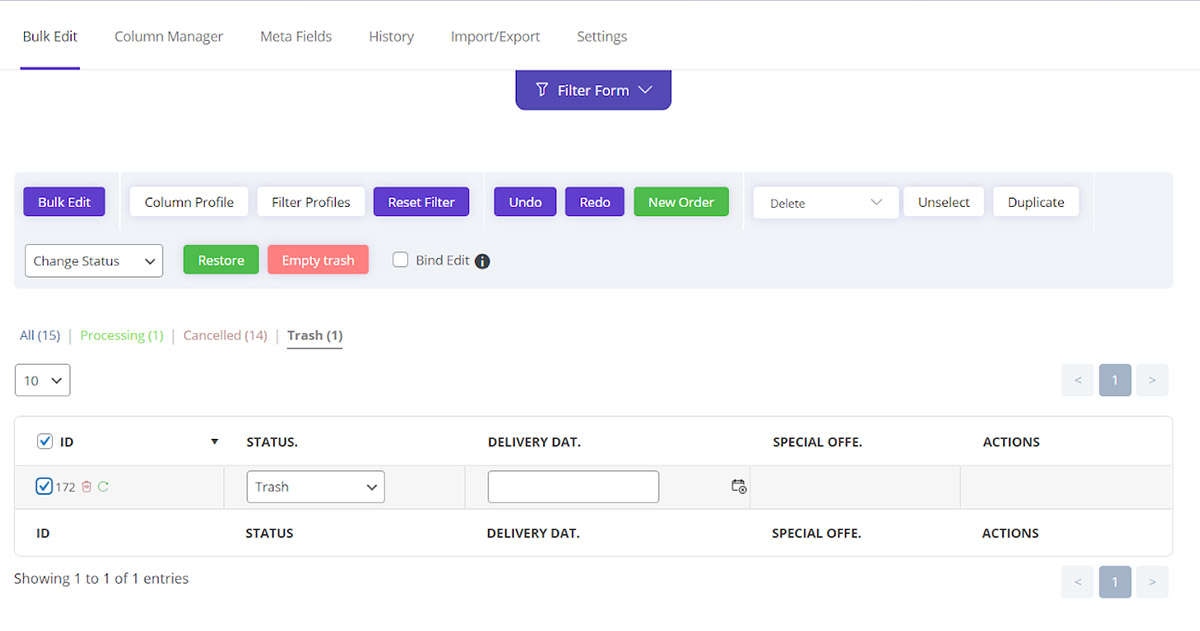Click the DELIVERY DAT. header at table top
The height and width of the screenshot is (631, 1200).
(x=534, y=442)
